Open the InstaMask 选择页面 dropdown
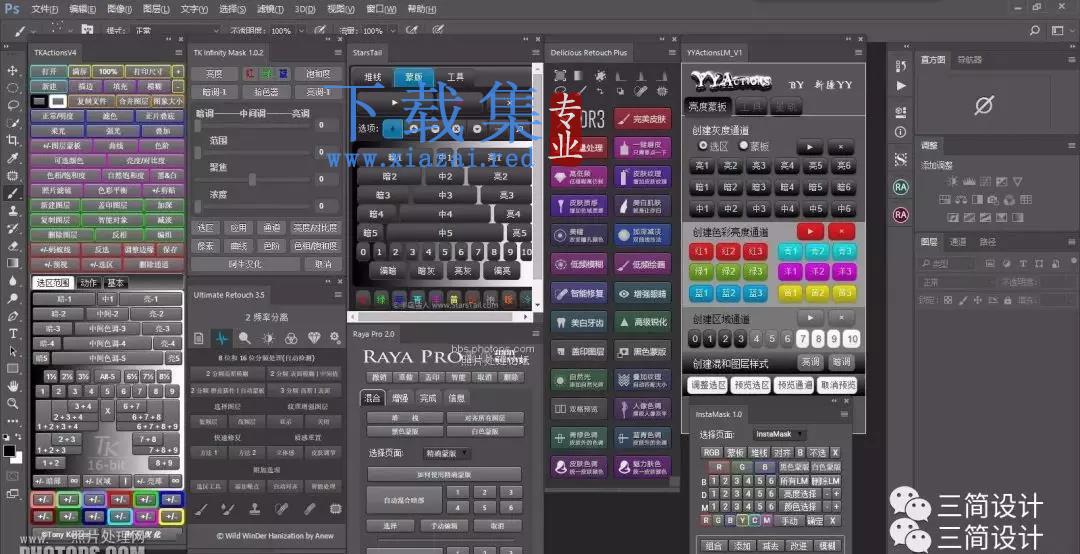1080x554 pixels. pos(778,435)
